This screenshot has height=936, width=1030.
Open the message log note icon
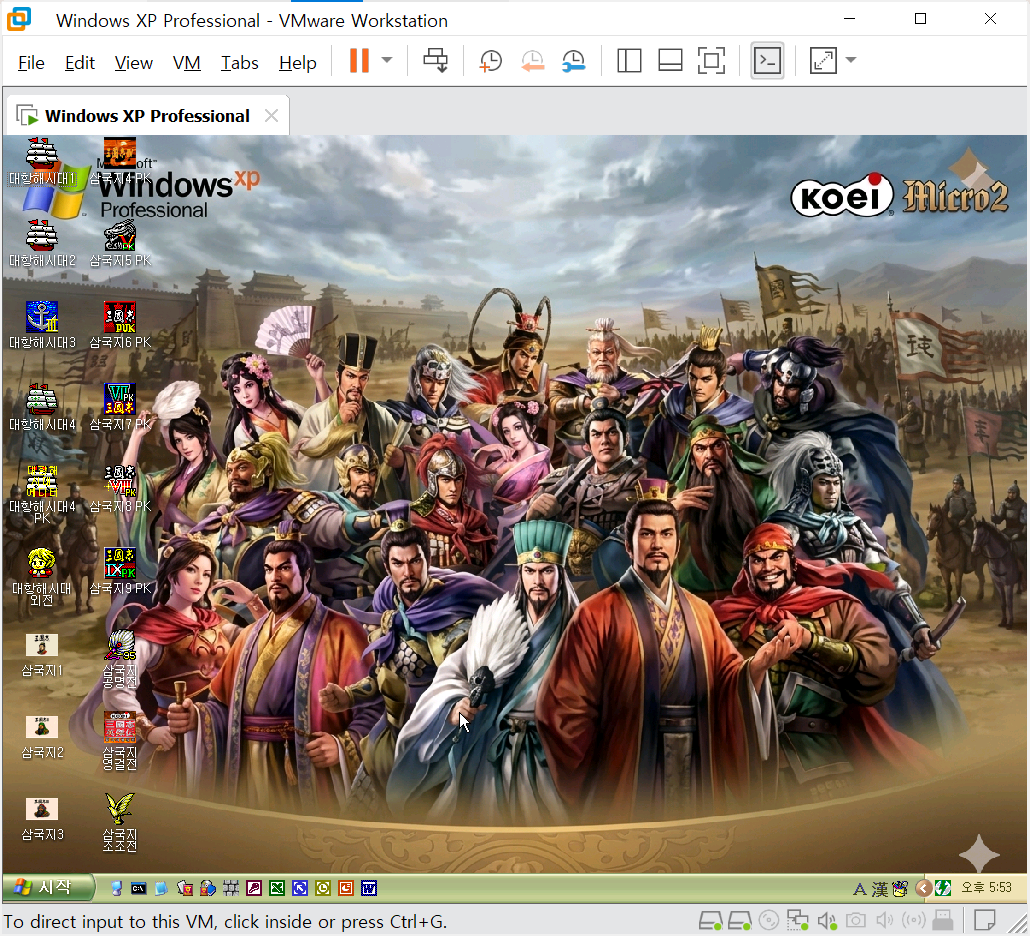click(984, 920)
